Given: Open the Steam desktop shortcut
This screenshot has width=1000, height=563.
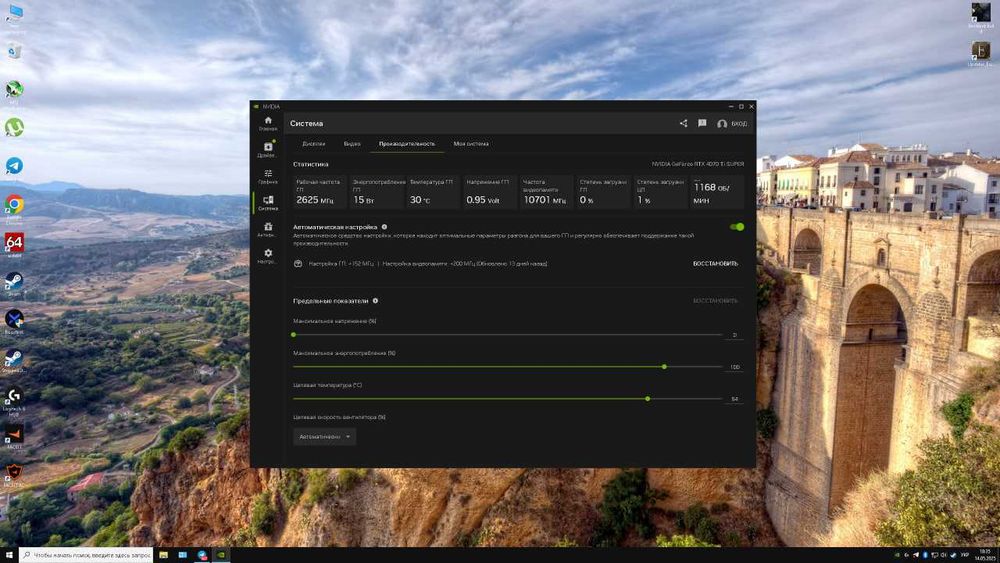Looking at the screenshot, I should 14,281.
